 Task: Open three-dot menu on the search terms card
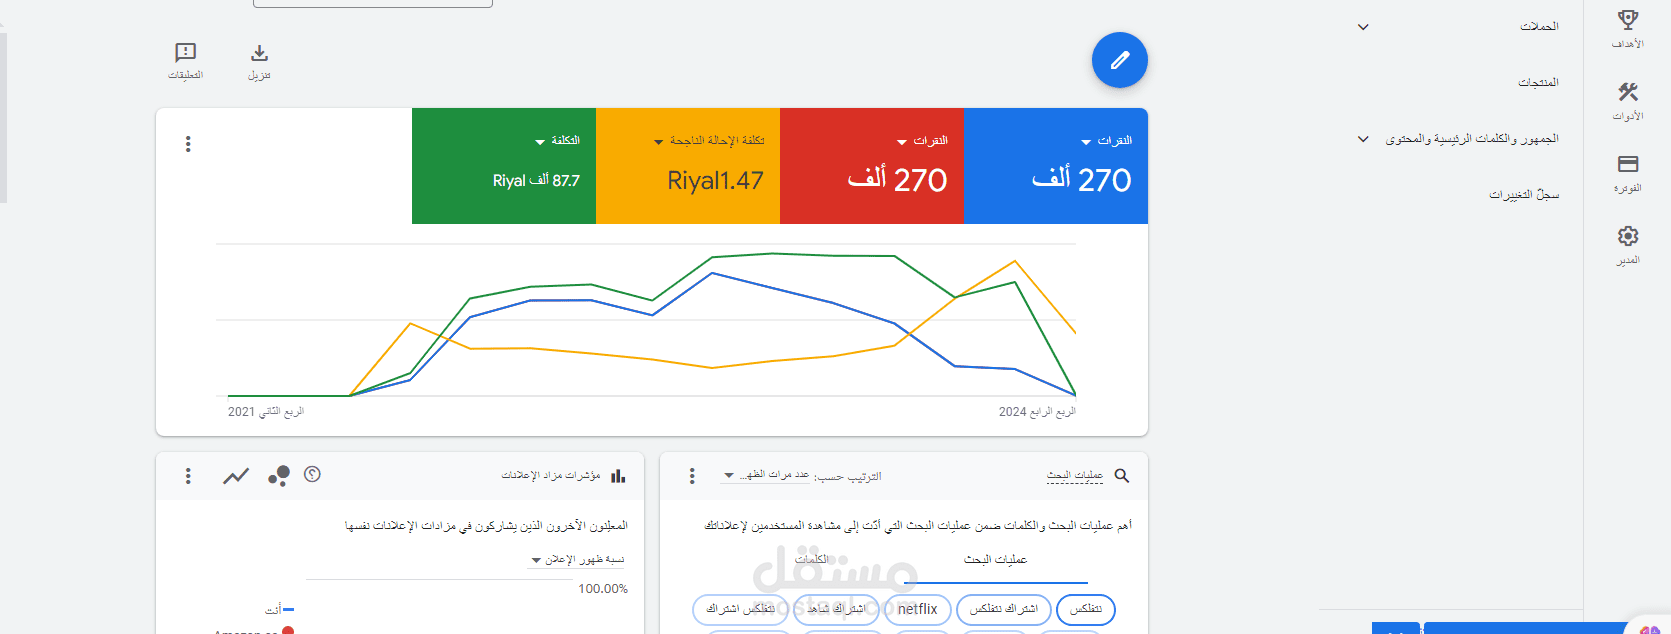[692, 476]
